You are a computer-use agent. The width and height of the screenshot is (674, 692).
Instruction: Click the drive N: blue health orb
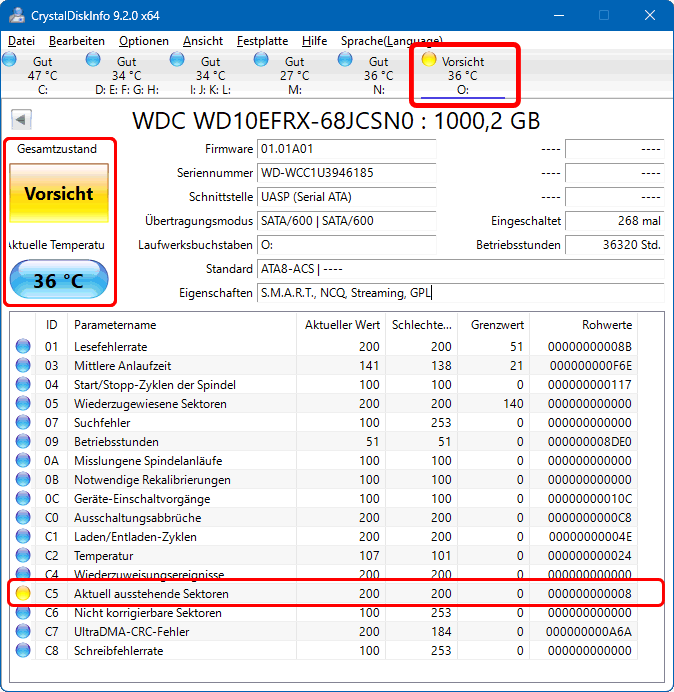point(346,60)
